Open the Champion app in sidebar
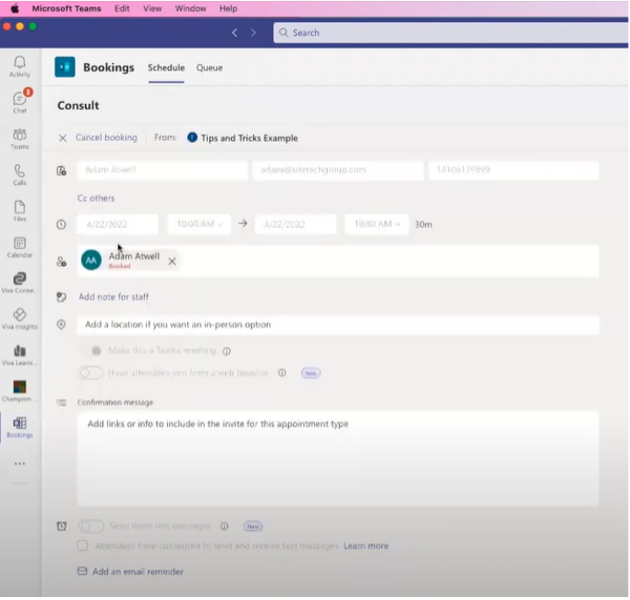This screenshot has width=630, height=600. tap(19, 391)
